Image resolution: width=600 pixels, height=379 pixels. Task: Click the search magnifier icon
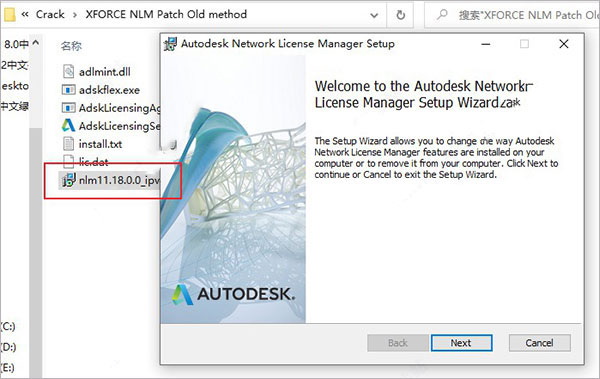442,15
